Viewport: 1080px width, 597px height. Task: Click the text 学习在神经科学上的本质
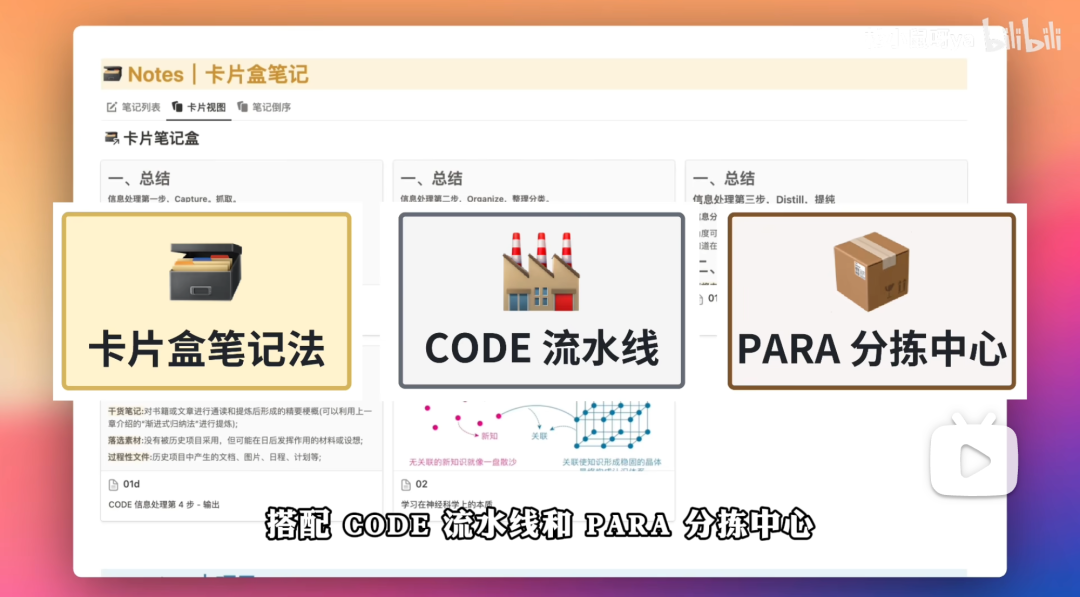(446, 505)
